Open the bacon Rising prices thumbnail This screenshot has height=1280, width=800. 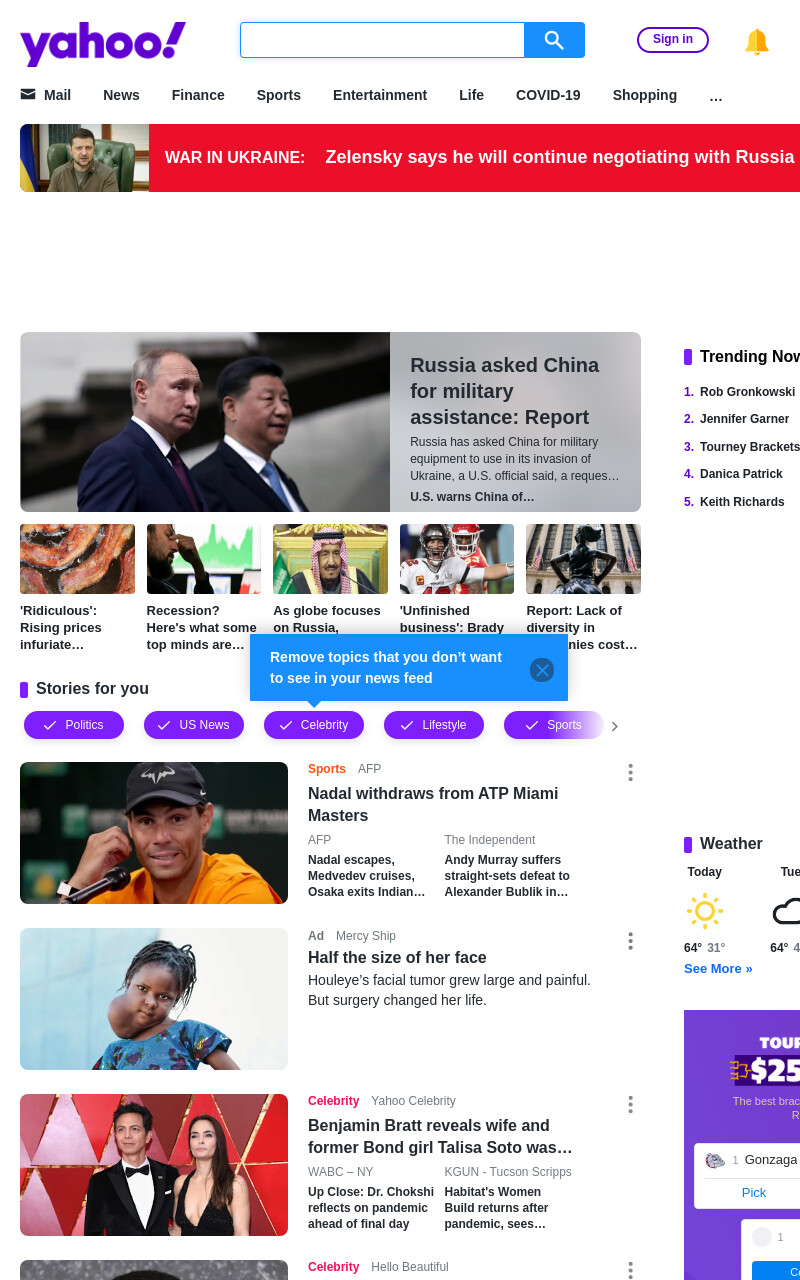tap(77, 559)
